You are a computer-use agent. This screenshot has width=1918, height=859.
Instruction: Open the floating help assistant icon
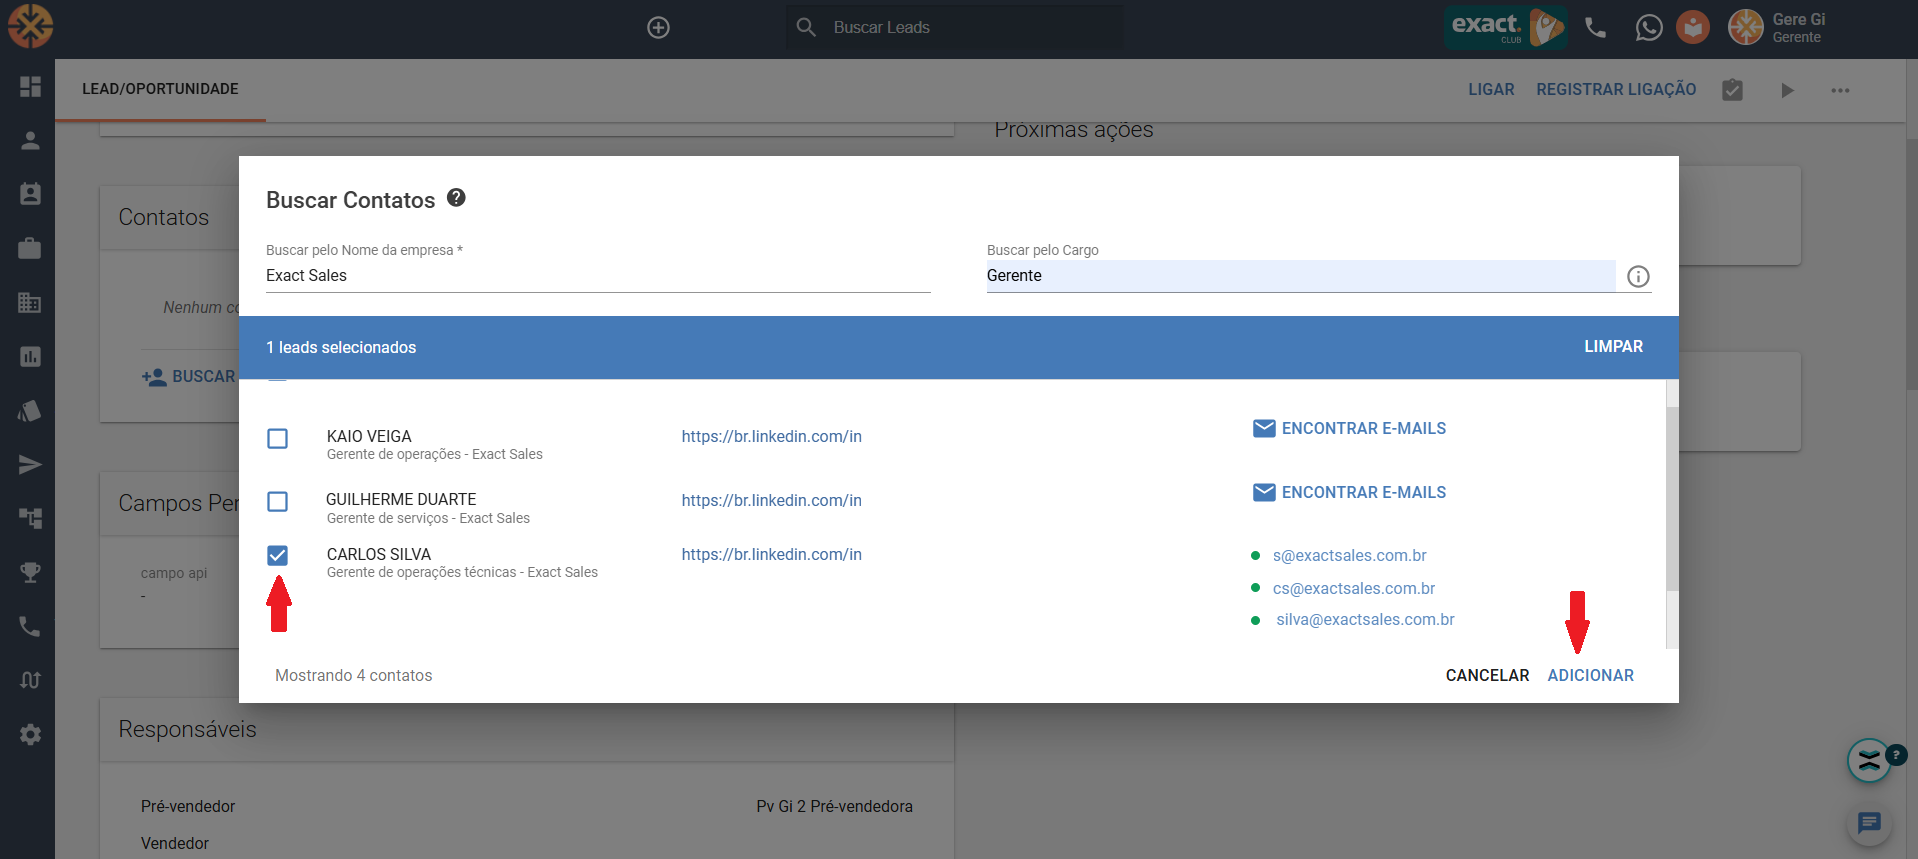[x=1870, y=761]
